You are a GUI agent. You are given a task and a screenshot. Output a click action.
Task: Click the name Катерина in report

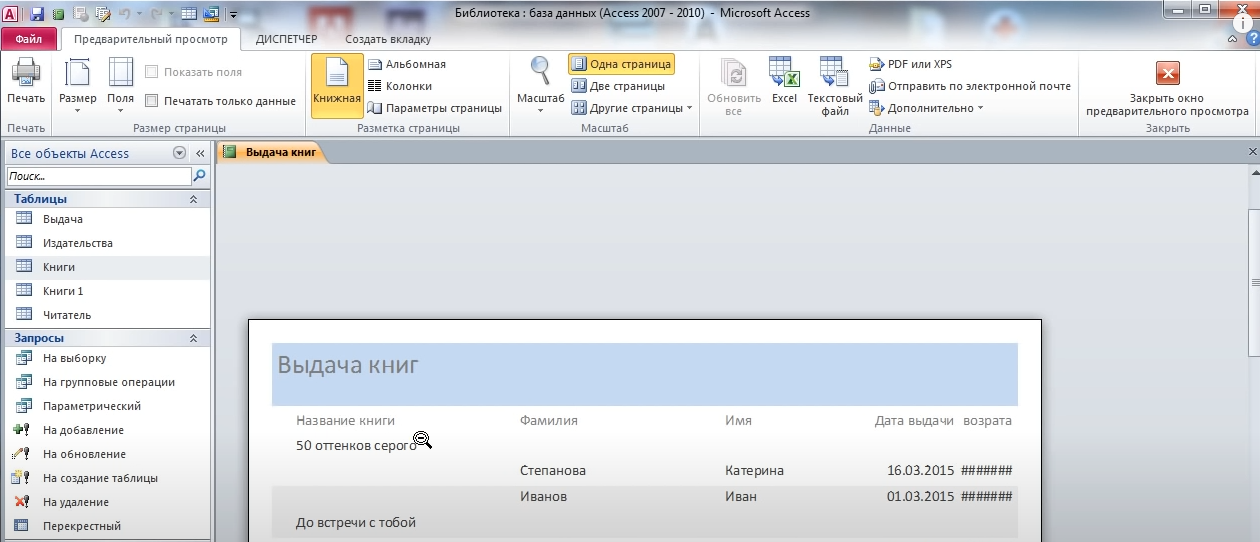coord(754,471)
